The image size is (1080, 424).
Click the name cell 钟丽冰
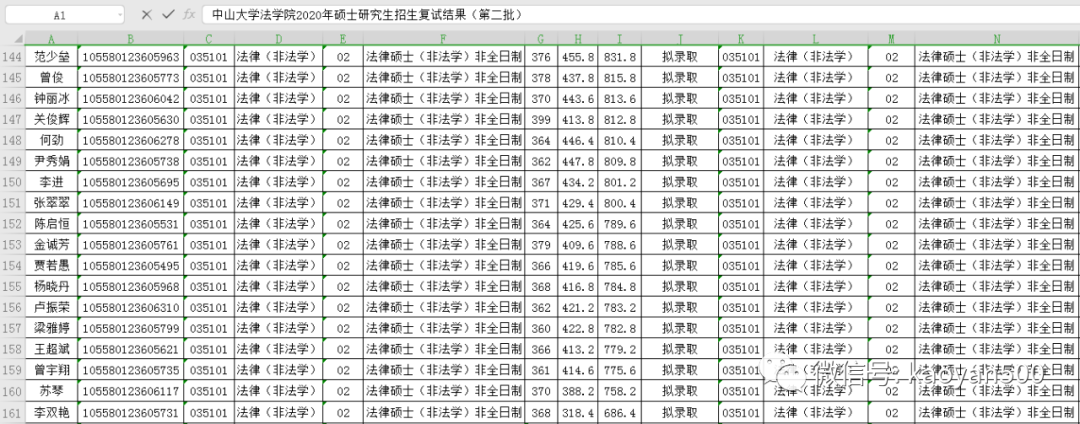tap(52, 99)
